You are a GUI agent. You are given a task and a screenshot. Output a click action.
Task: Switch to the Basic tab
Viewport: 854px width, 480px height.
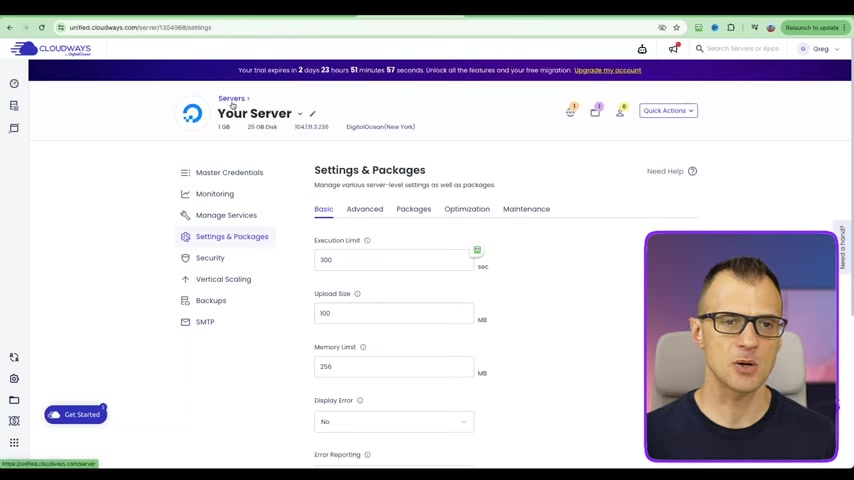324,209
